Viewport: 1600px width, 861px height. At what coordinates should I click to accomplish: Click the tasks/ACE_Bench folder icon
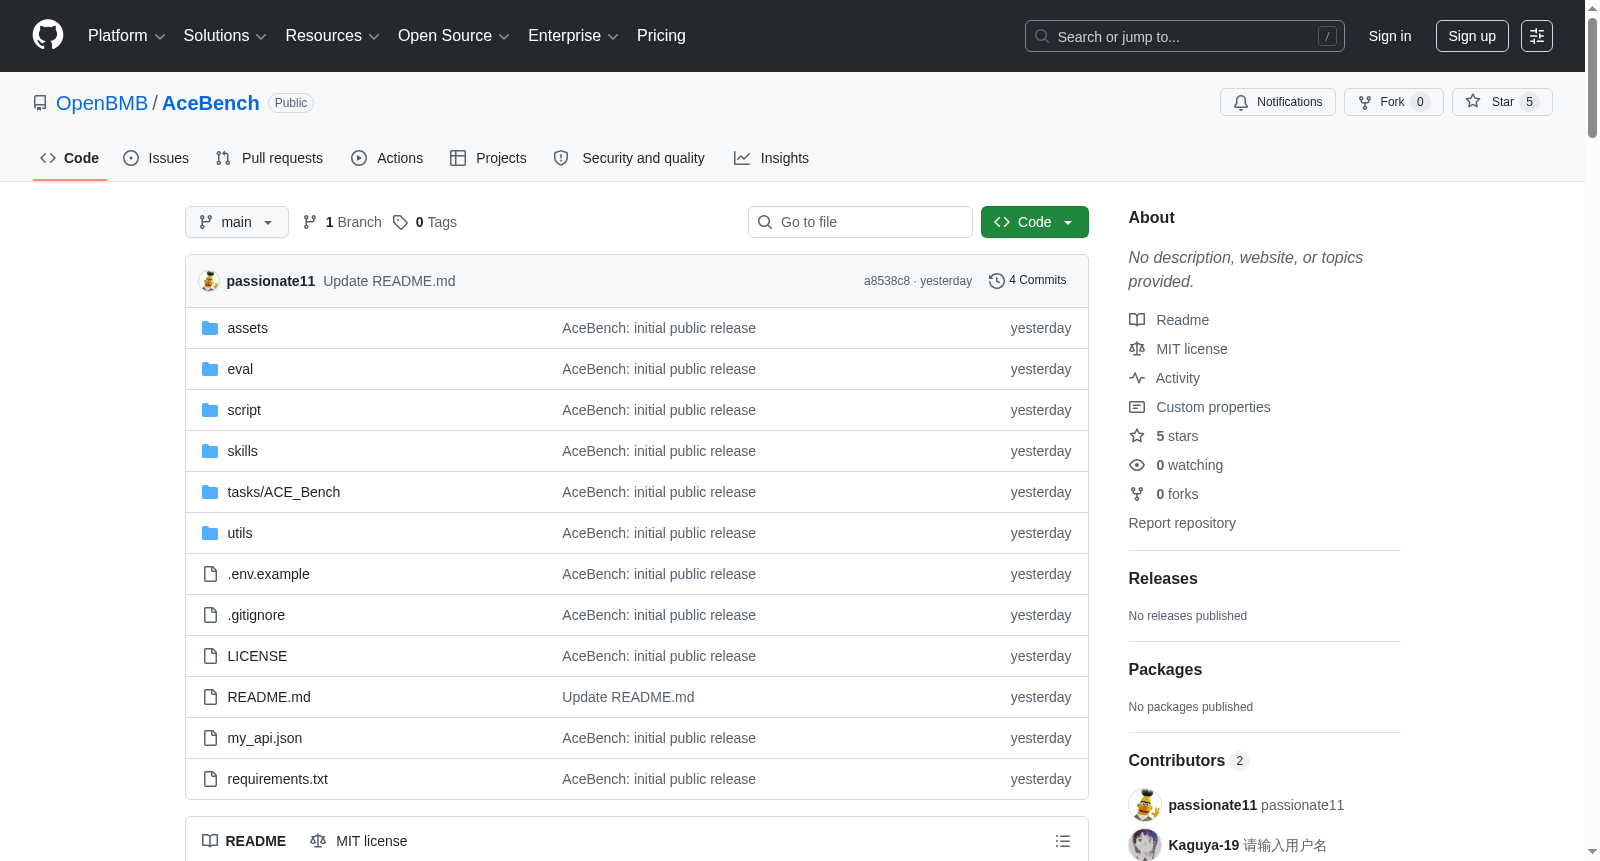(210, 492)
